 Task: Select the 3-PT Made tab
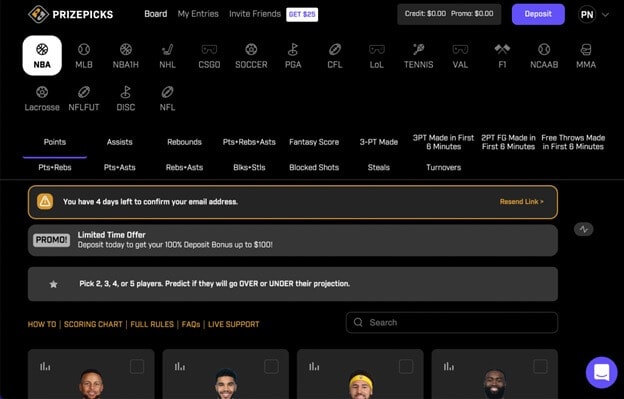378,142
